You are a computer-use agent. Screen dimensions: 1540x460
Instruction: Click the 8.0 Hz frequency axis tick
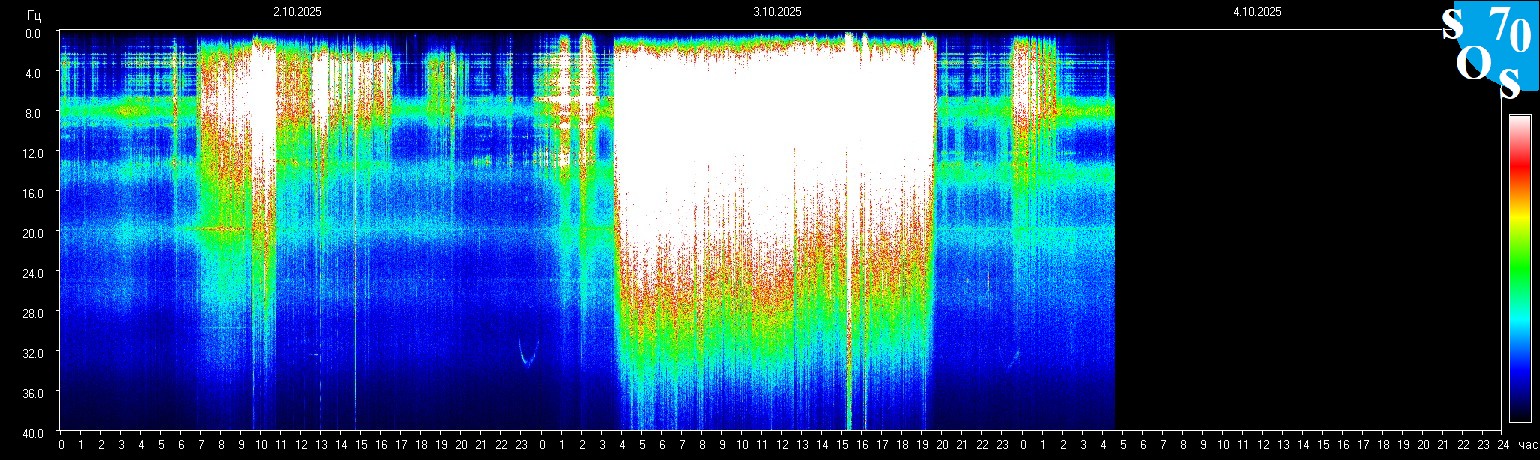(x=34, y=113)
